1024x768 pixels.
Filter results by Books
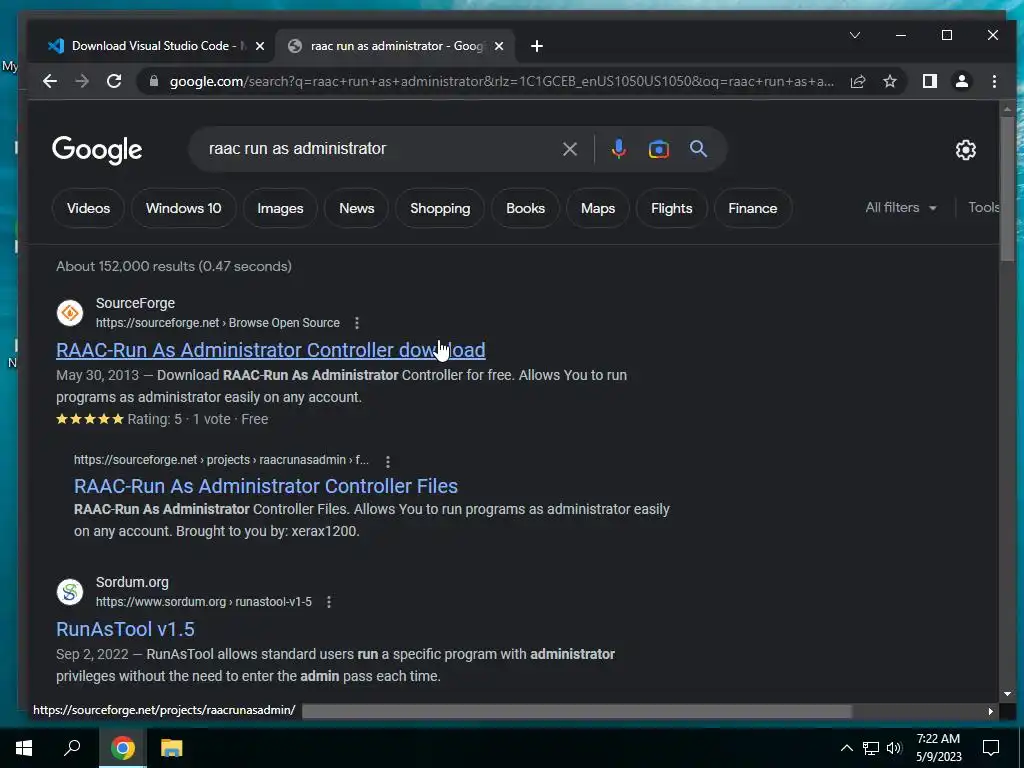click(525, 208)
